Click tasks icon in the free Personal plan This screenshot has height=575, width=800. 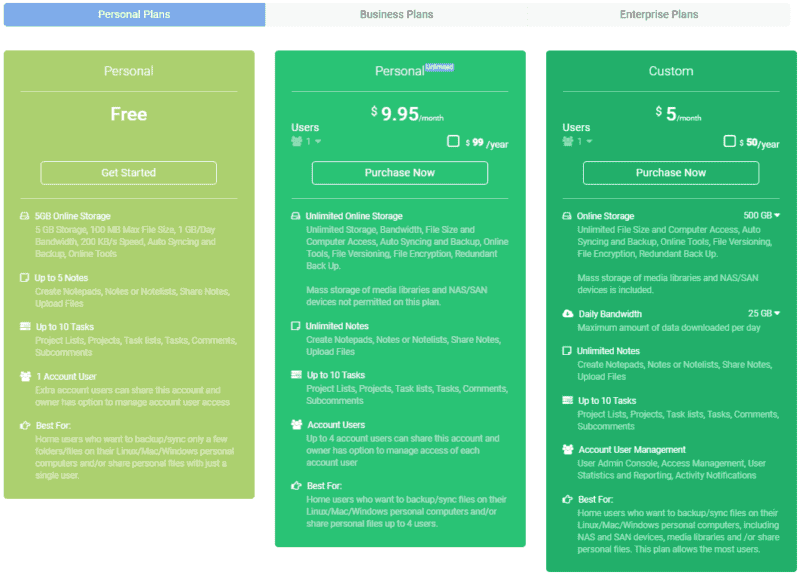[x=24, y=327]
